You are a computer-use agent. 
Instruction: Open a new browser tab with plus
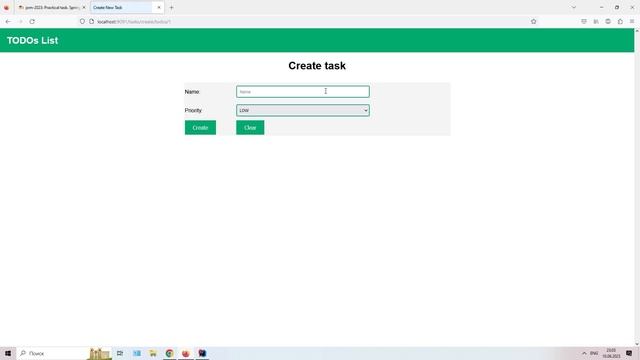[x=171, y=7]
